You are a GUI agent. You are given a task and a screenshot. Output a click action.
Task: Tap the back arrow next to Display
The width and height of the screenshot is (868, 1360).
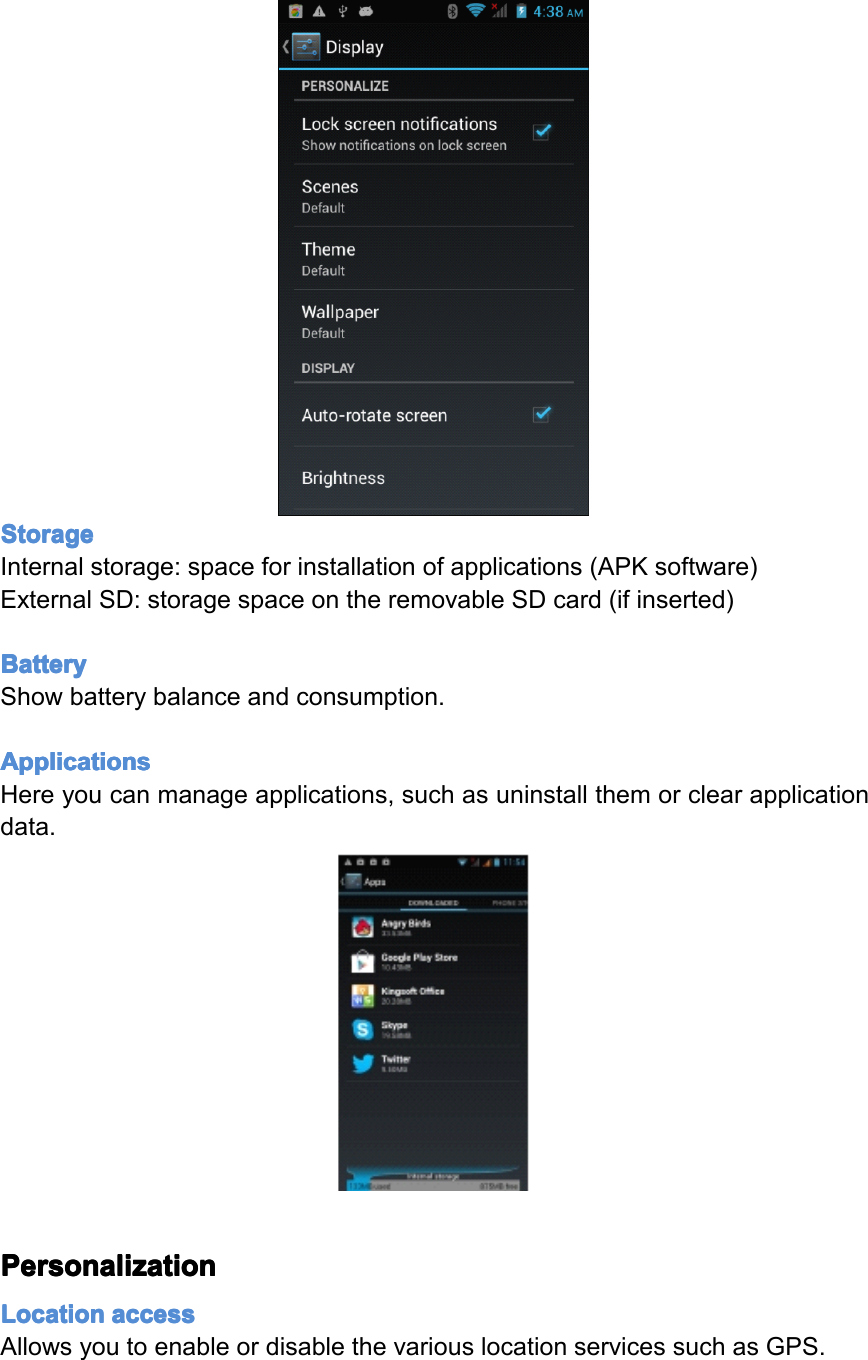(284, 46)
